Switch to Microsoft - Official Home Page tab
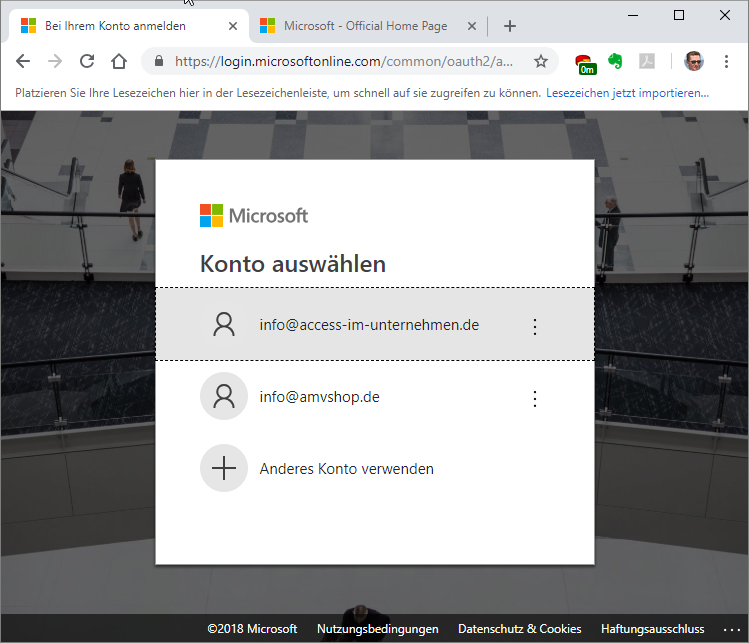Image resolution: width=749 pixels, height=643 pixels. tap(365, 26)
